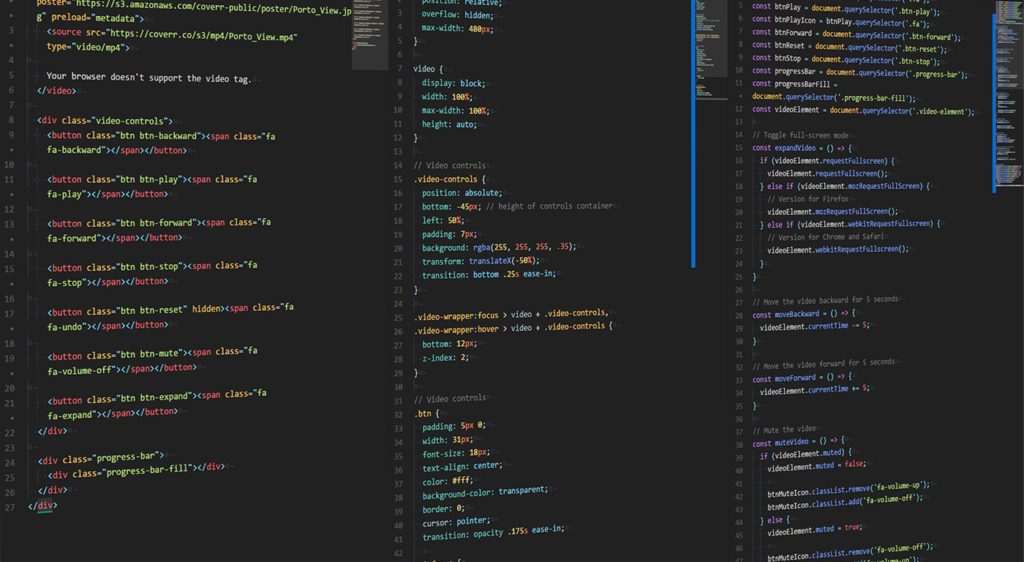
Task: Click the comment "// Toggle full-screen mode"
Action: (800, 135)
